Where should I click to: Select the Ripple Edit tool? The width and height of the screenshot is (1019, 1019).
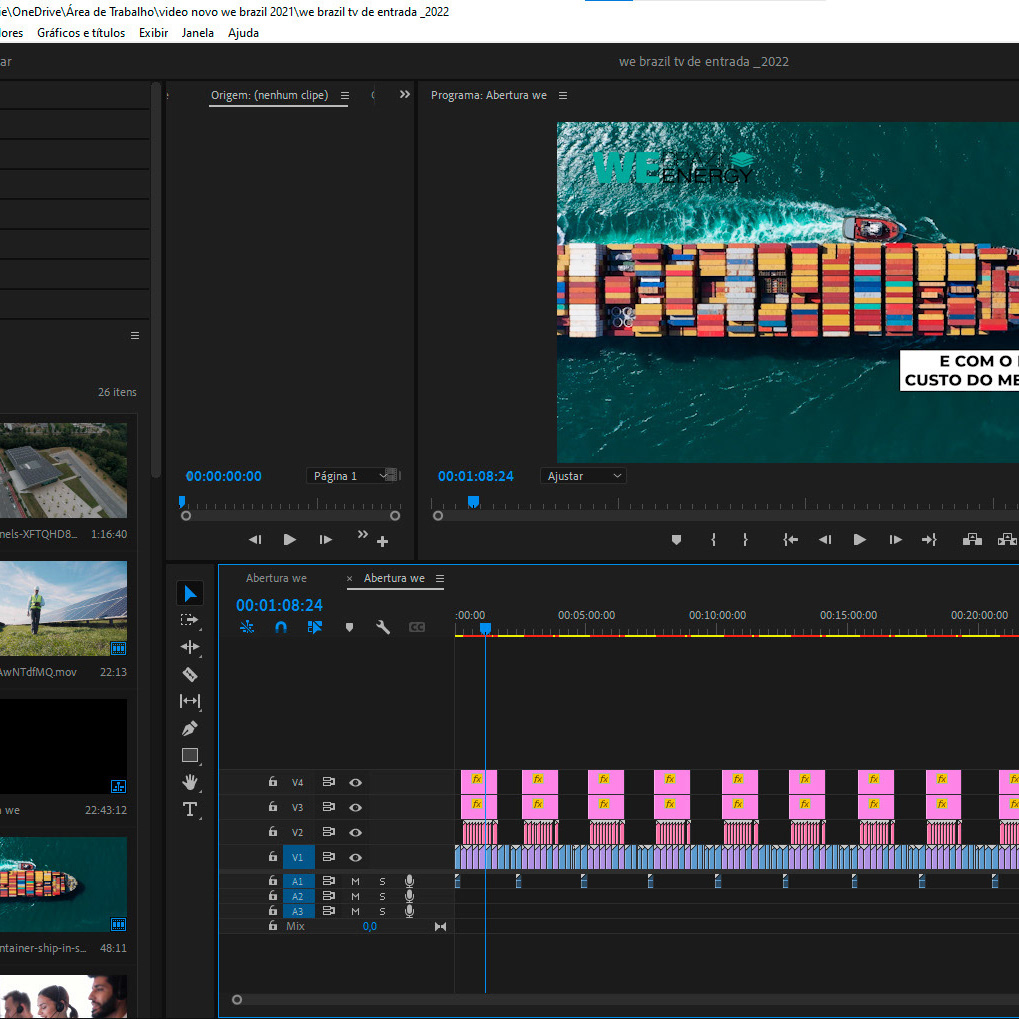coord(190,647)
